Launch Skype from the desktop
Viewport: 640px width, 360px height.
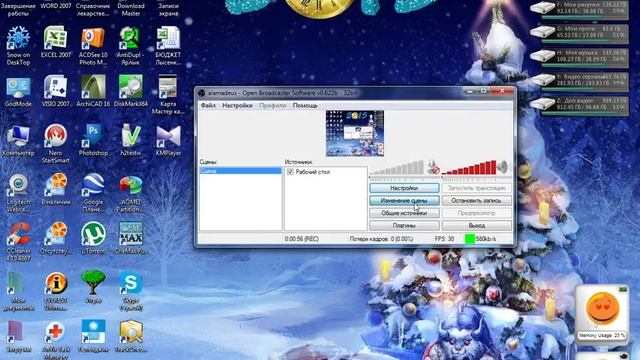(131, 291)
